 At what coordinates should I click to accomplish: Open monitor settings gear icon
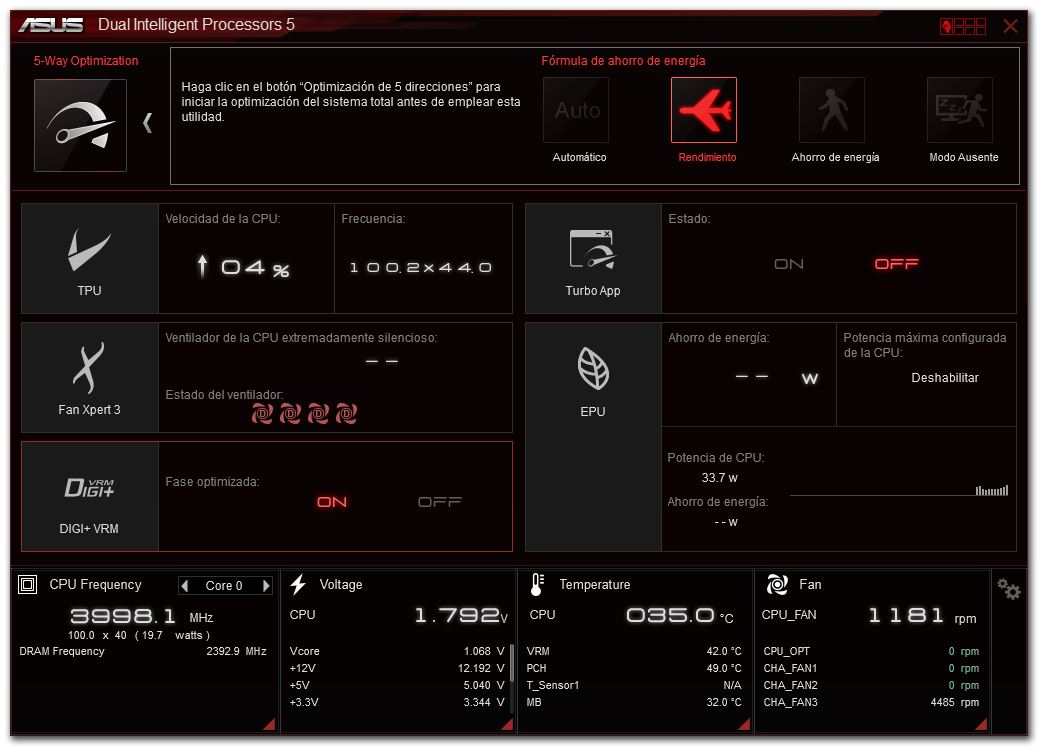point(1008,589)
